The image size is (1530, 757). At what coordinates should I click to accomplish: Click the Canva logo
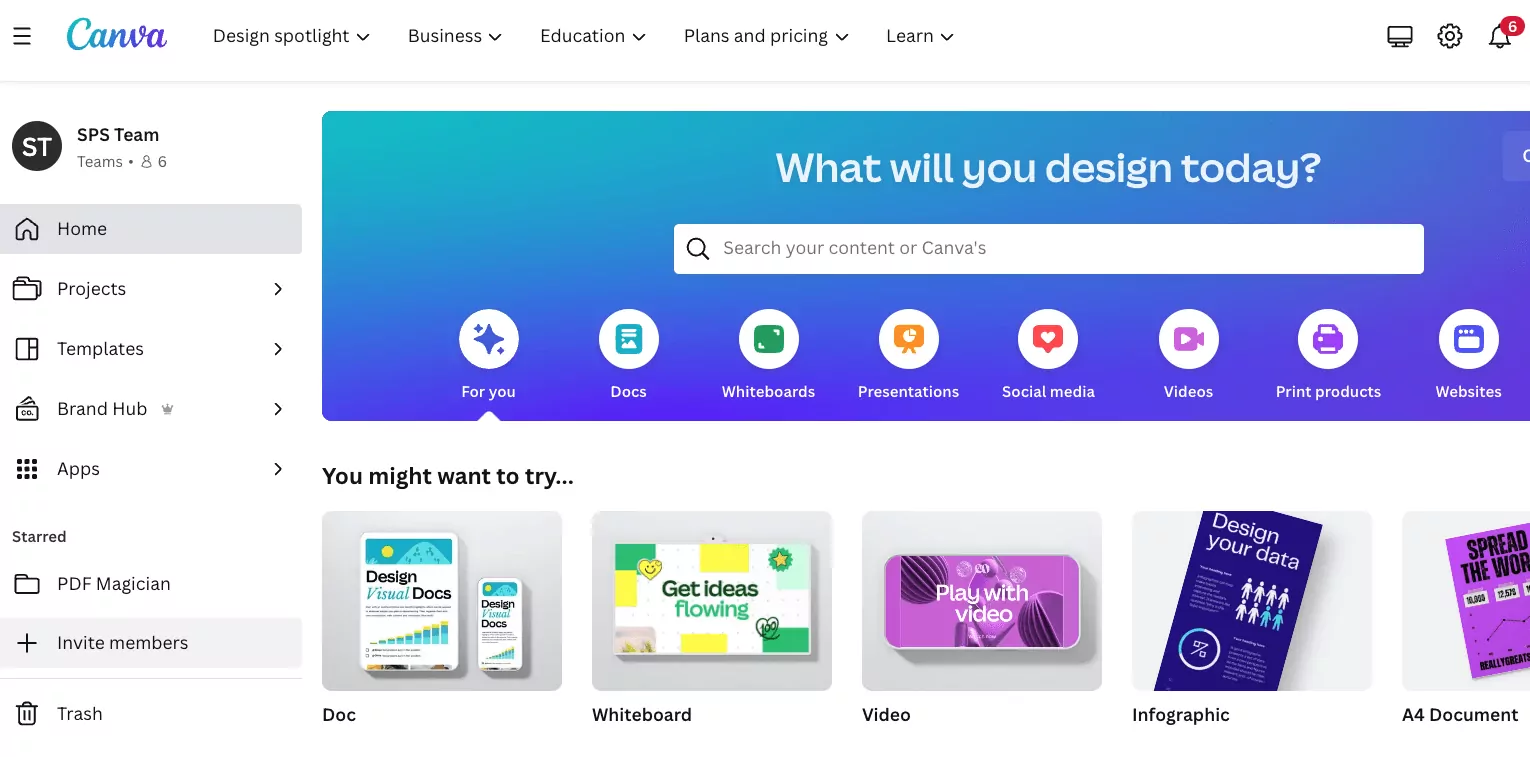pos(116,35)
